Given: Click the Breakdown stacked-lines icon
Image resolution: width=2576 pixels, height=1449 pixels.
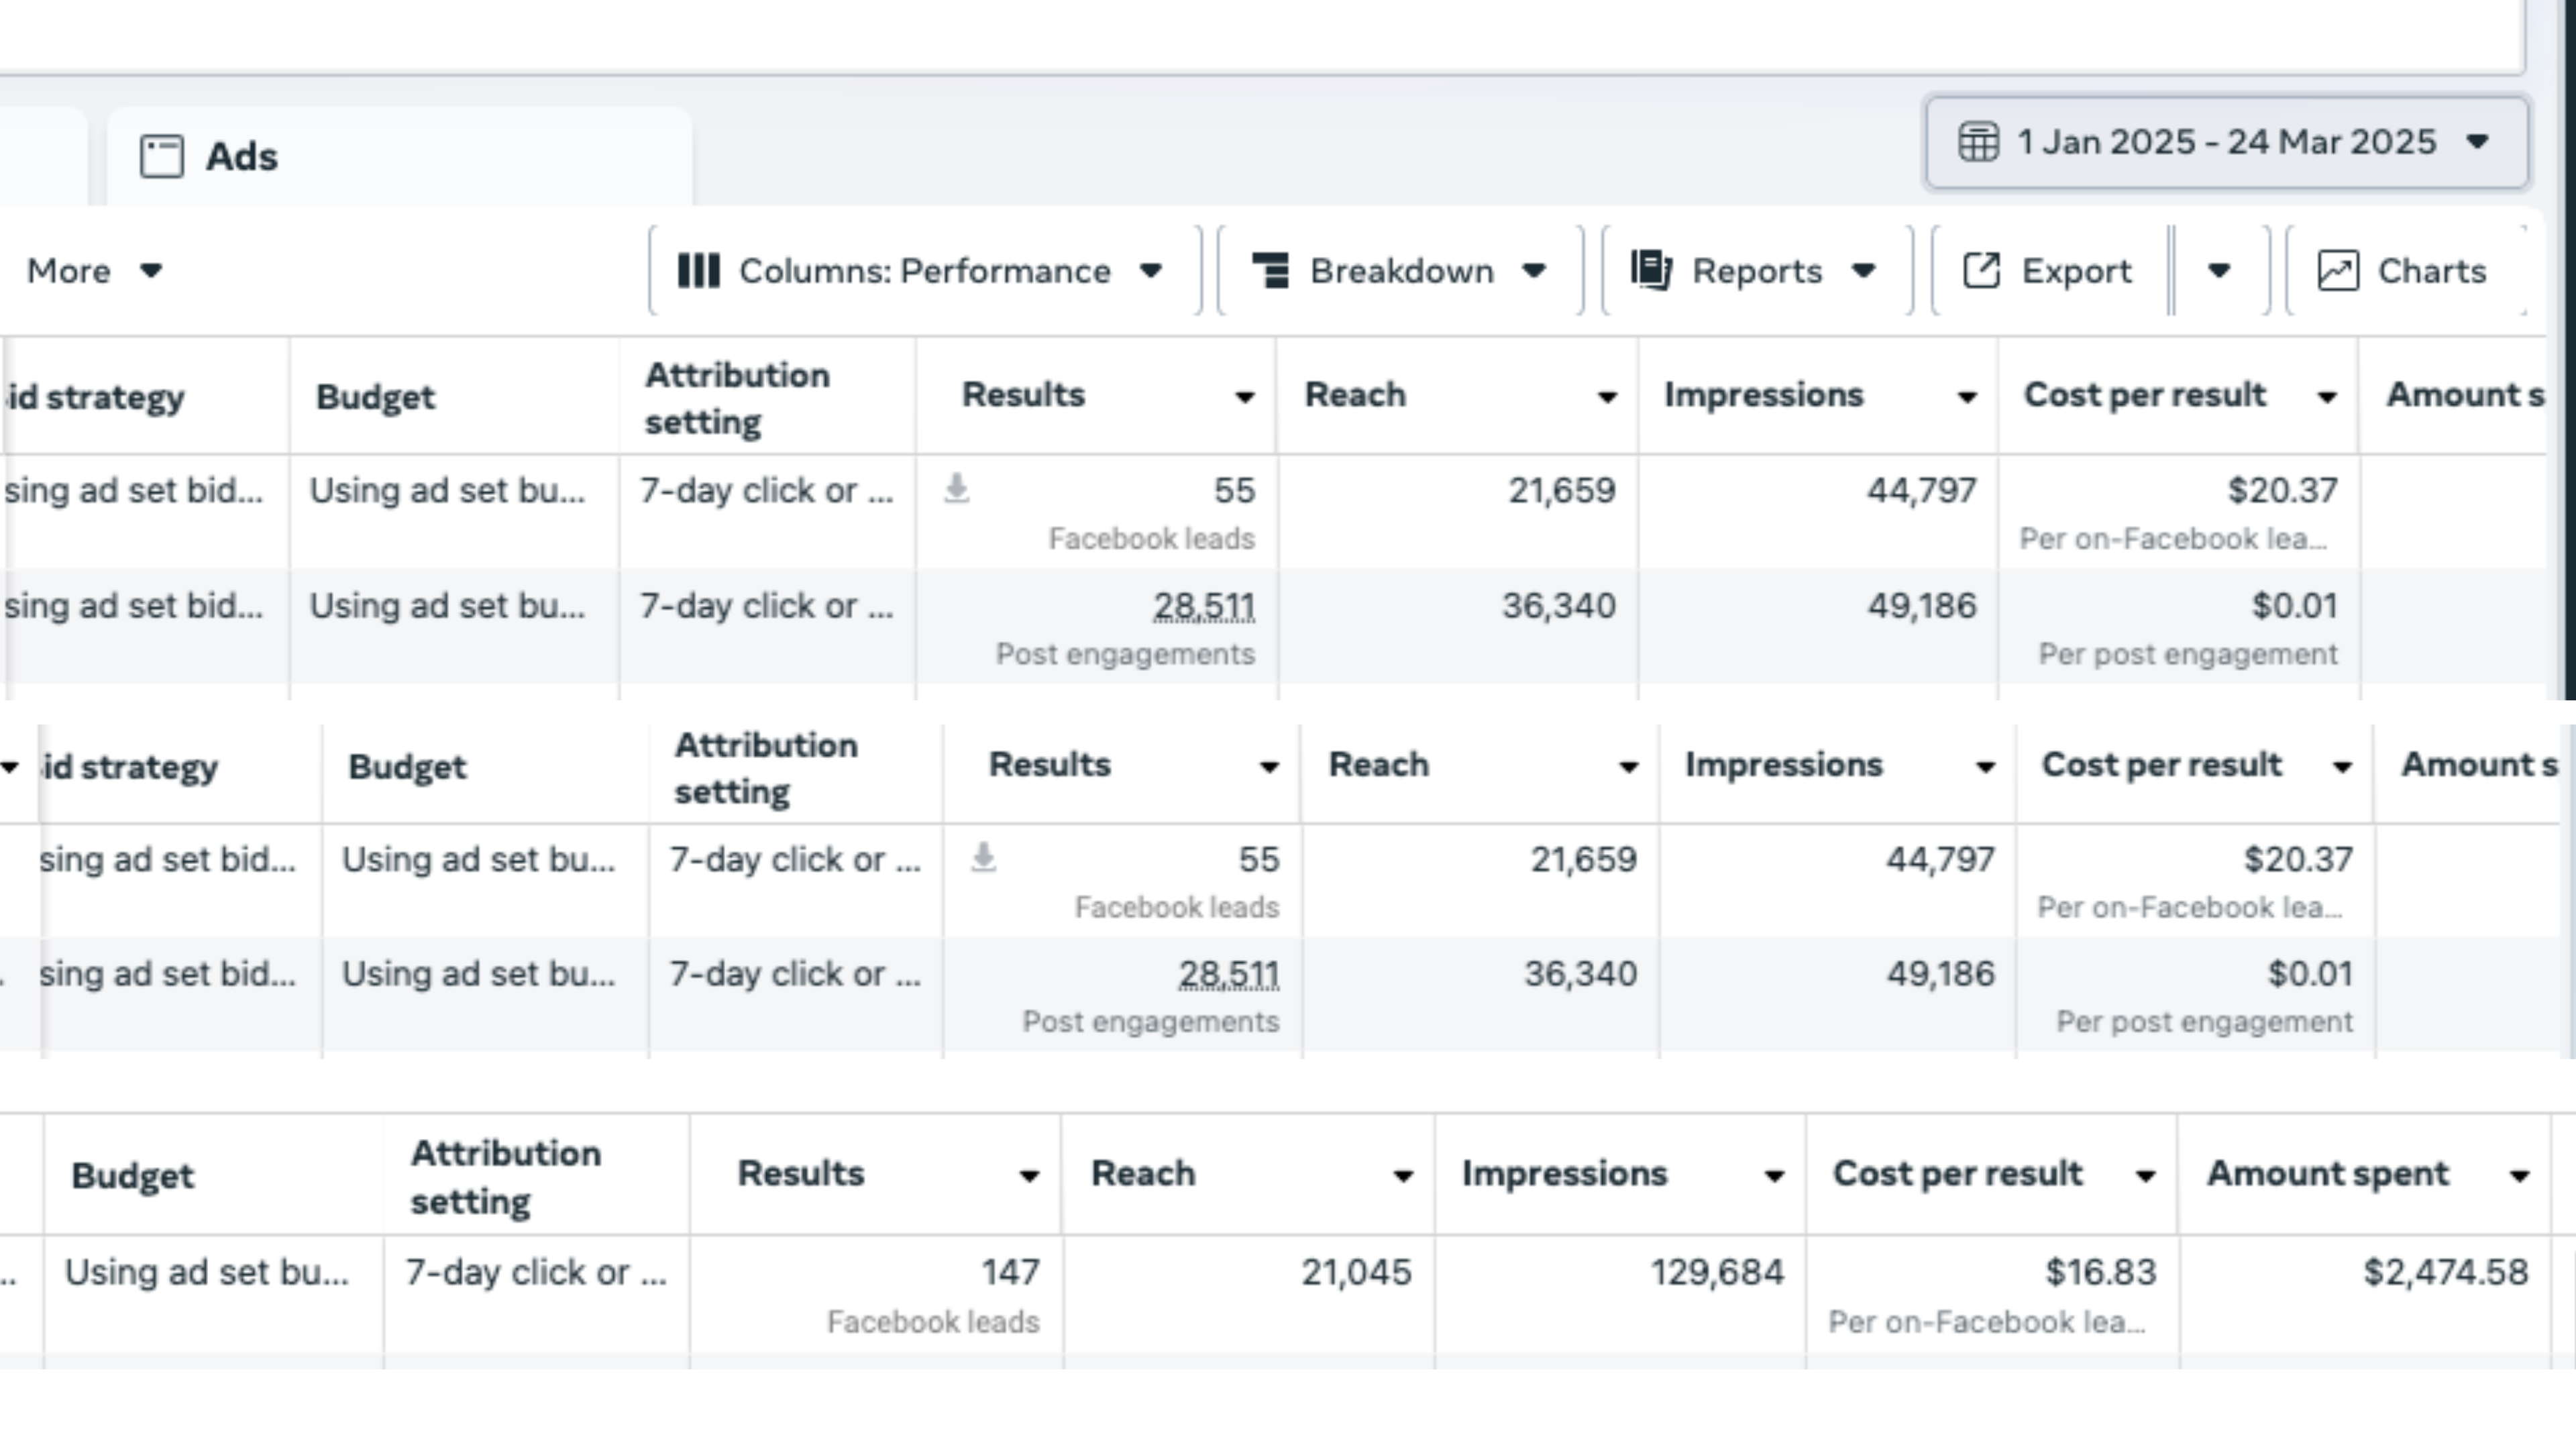Looking at the screenshot, I should coord(1271,271).
